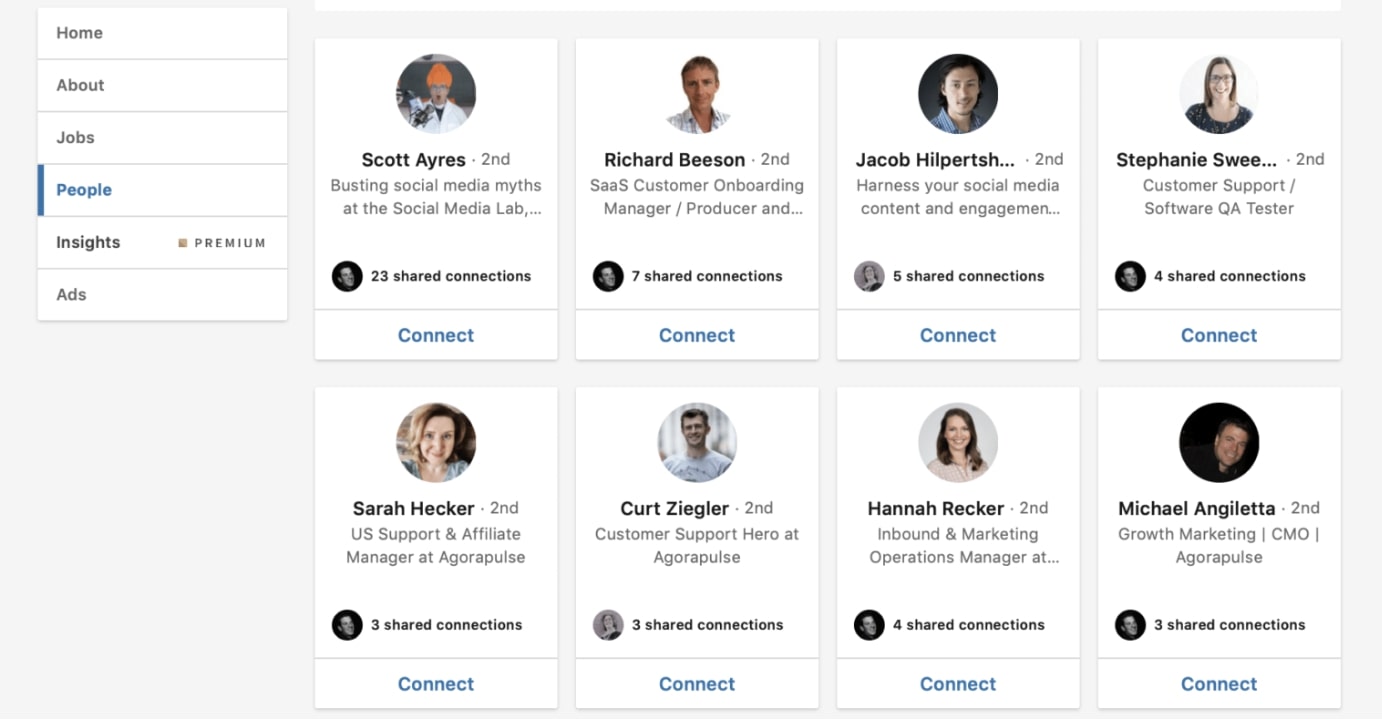1382x720 pixels.
Task: Select the Premium badge icon beside Insights
Action: coord(183,243)
